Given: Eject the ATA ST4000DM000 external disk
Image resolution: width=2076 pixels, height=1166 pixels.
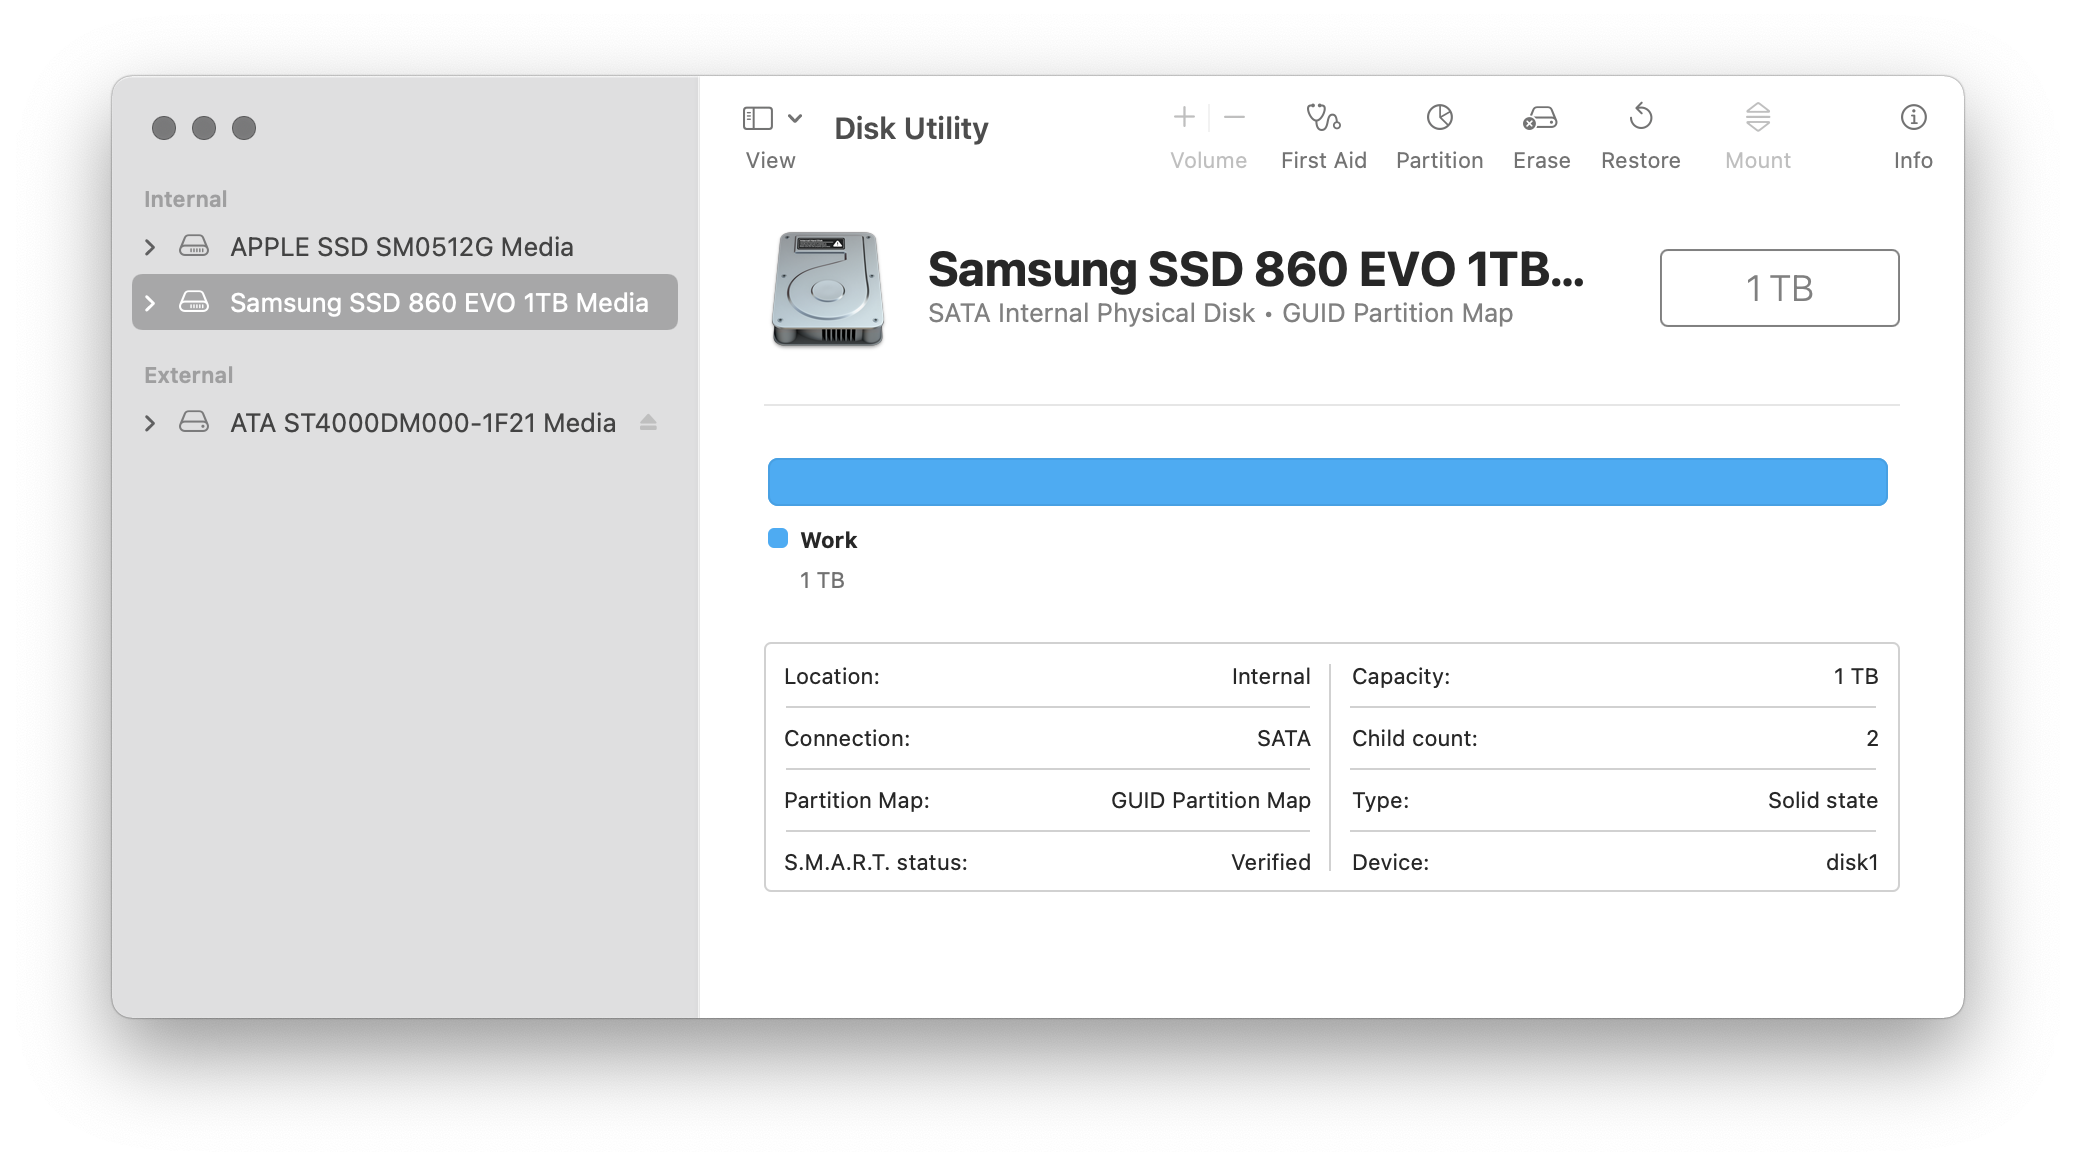Looking at the screenshot, I should pos(648,423).
